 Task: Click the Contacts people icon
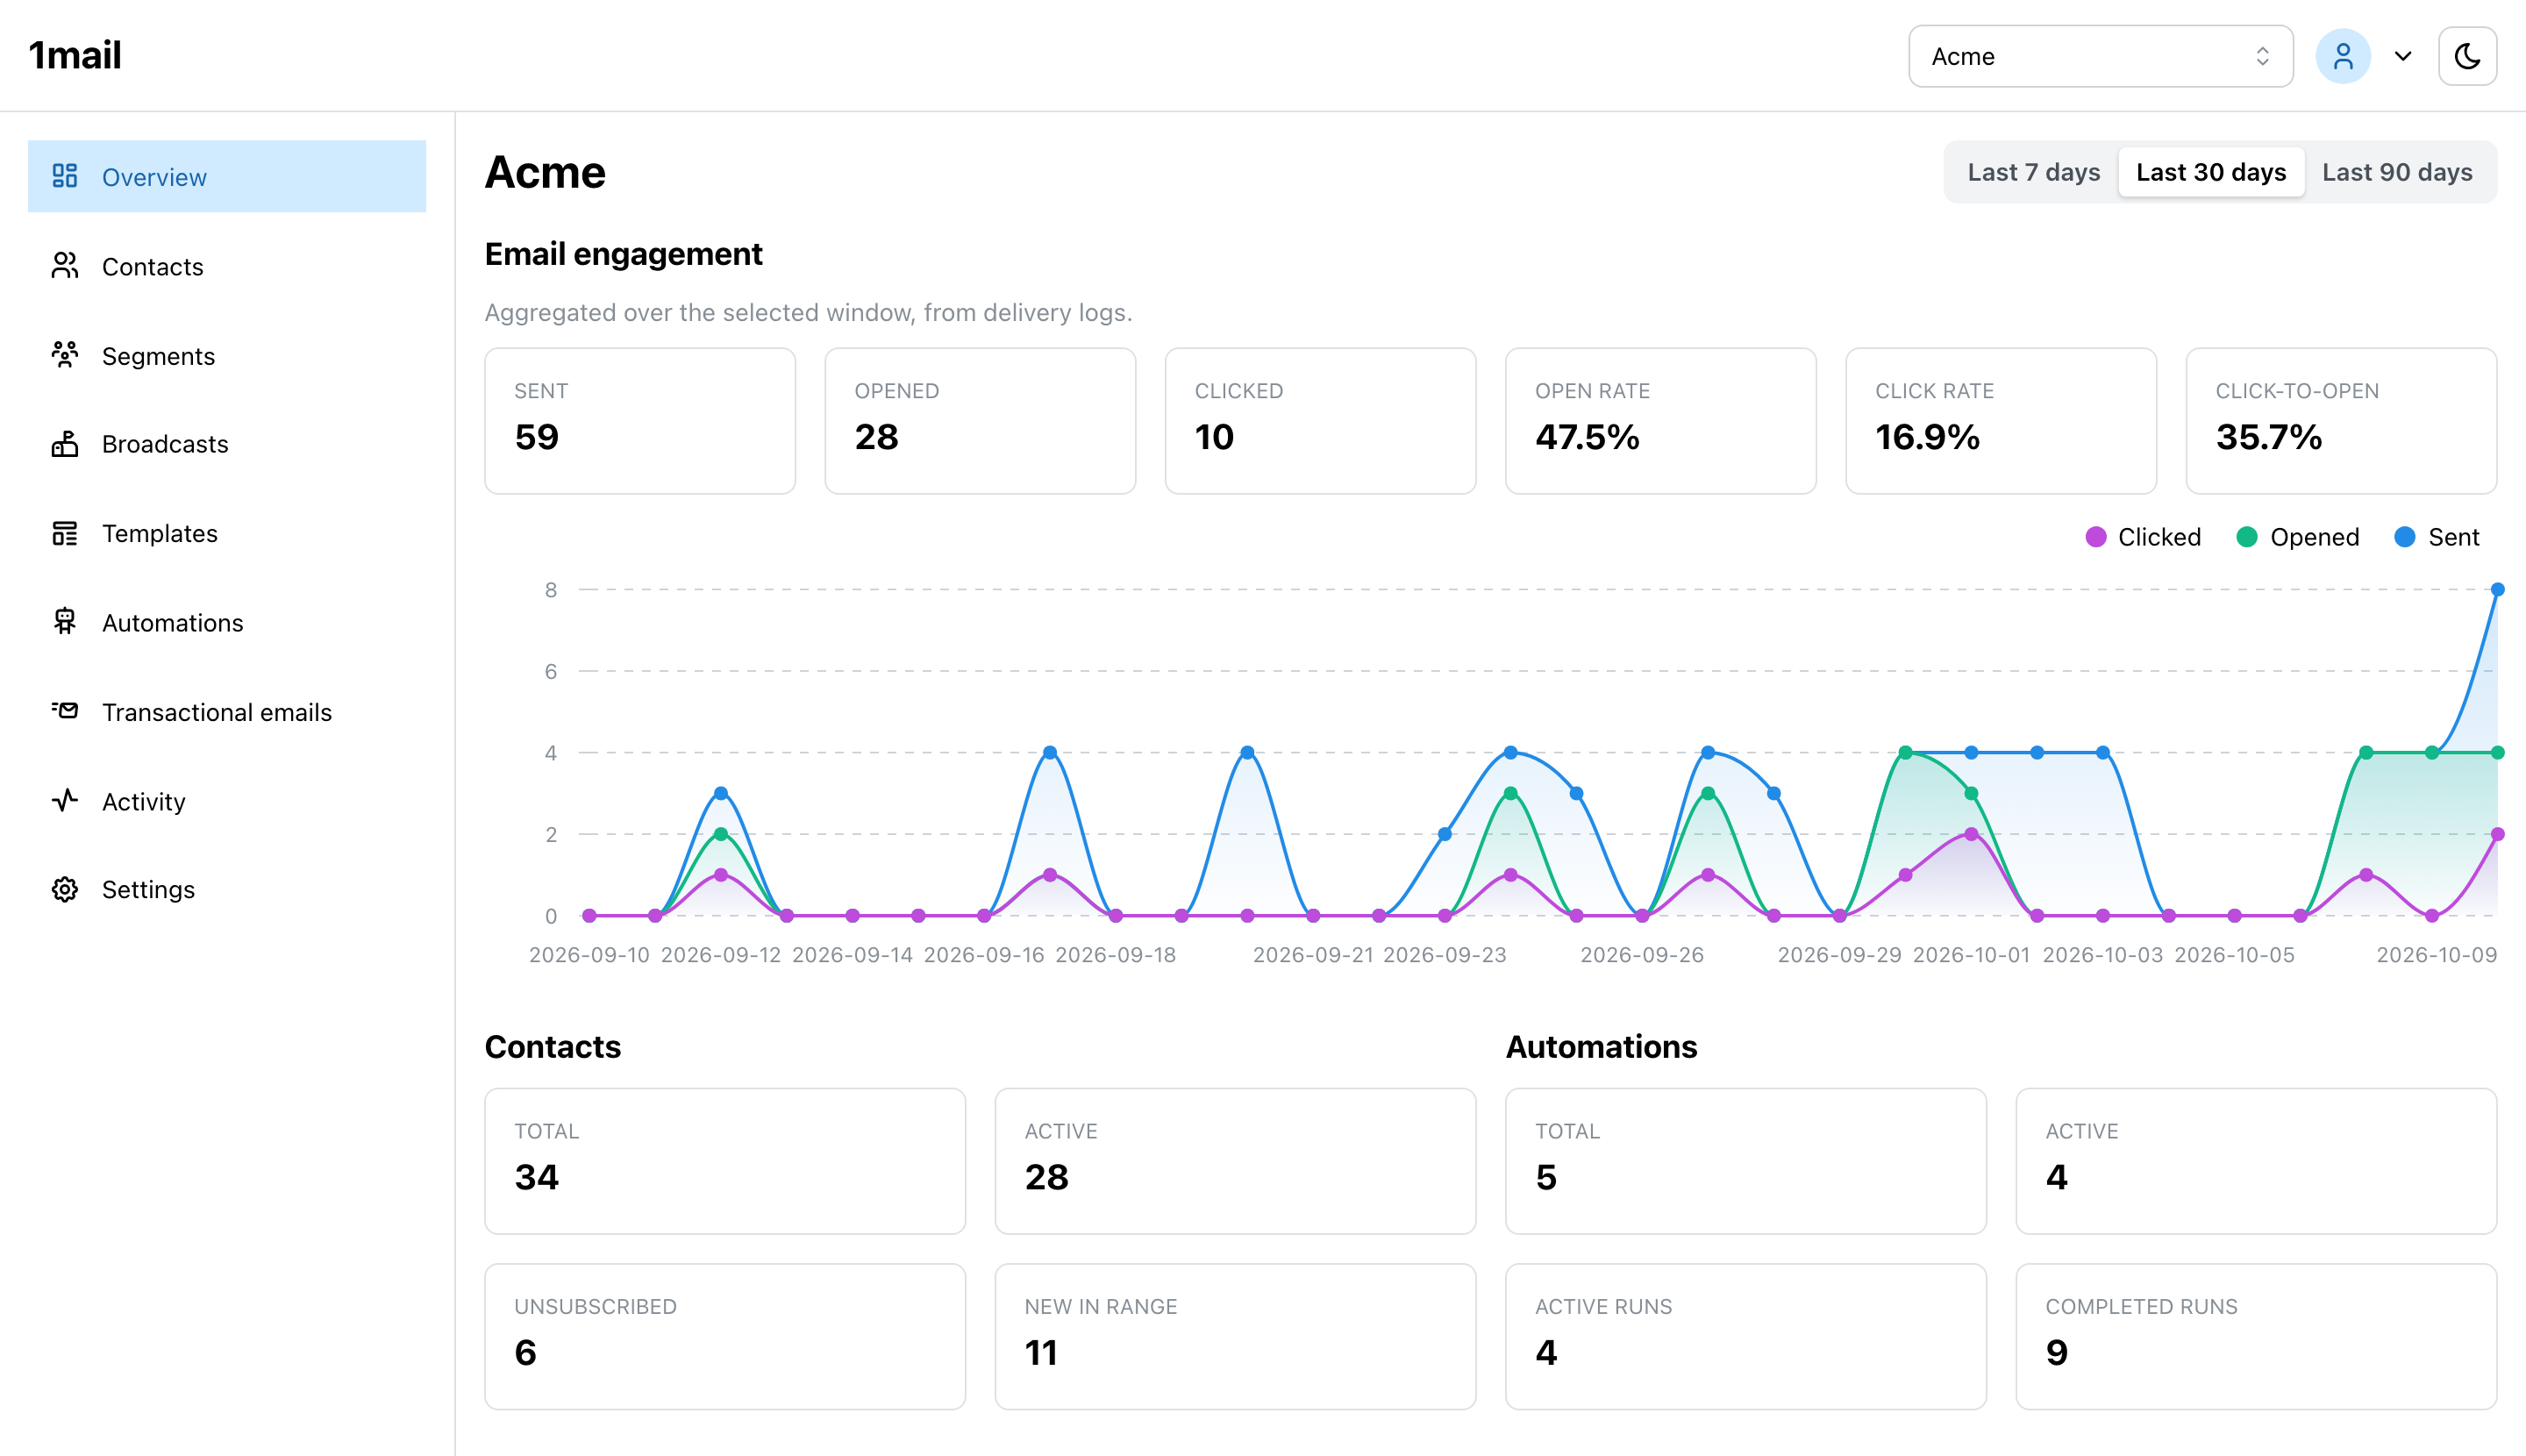65,266
